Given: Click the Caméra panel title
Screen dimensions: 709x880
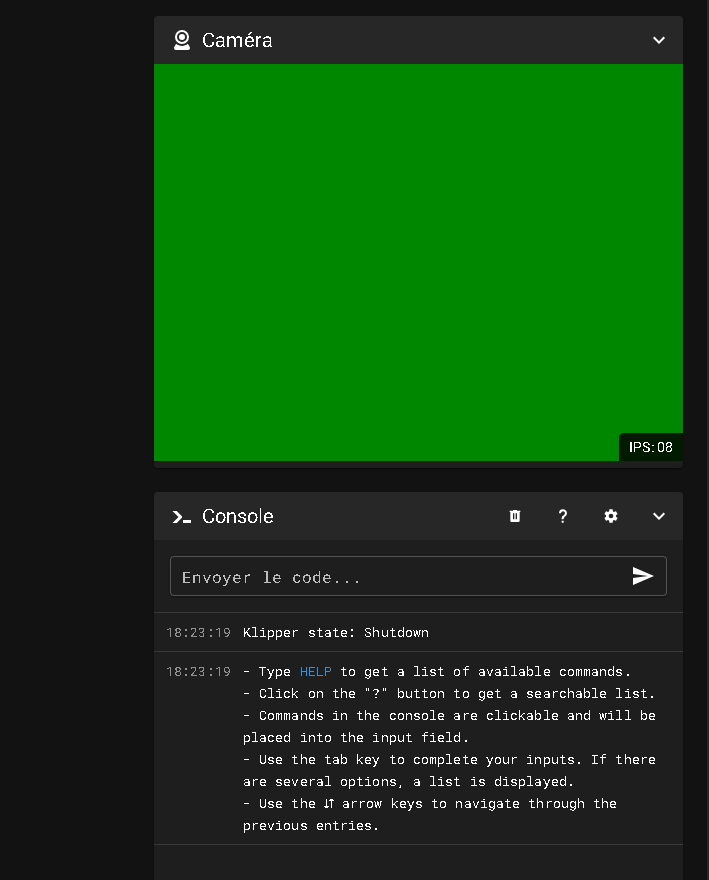Looking at the screenshot, I should click(237, 40).
